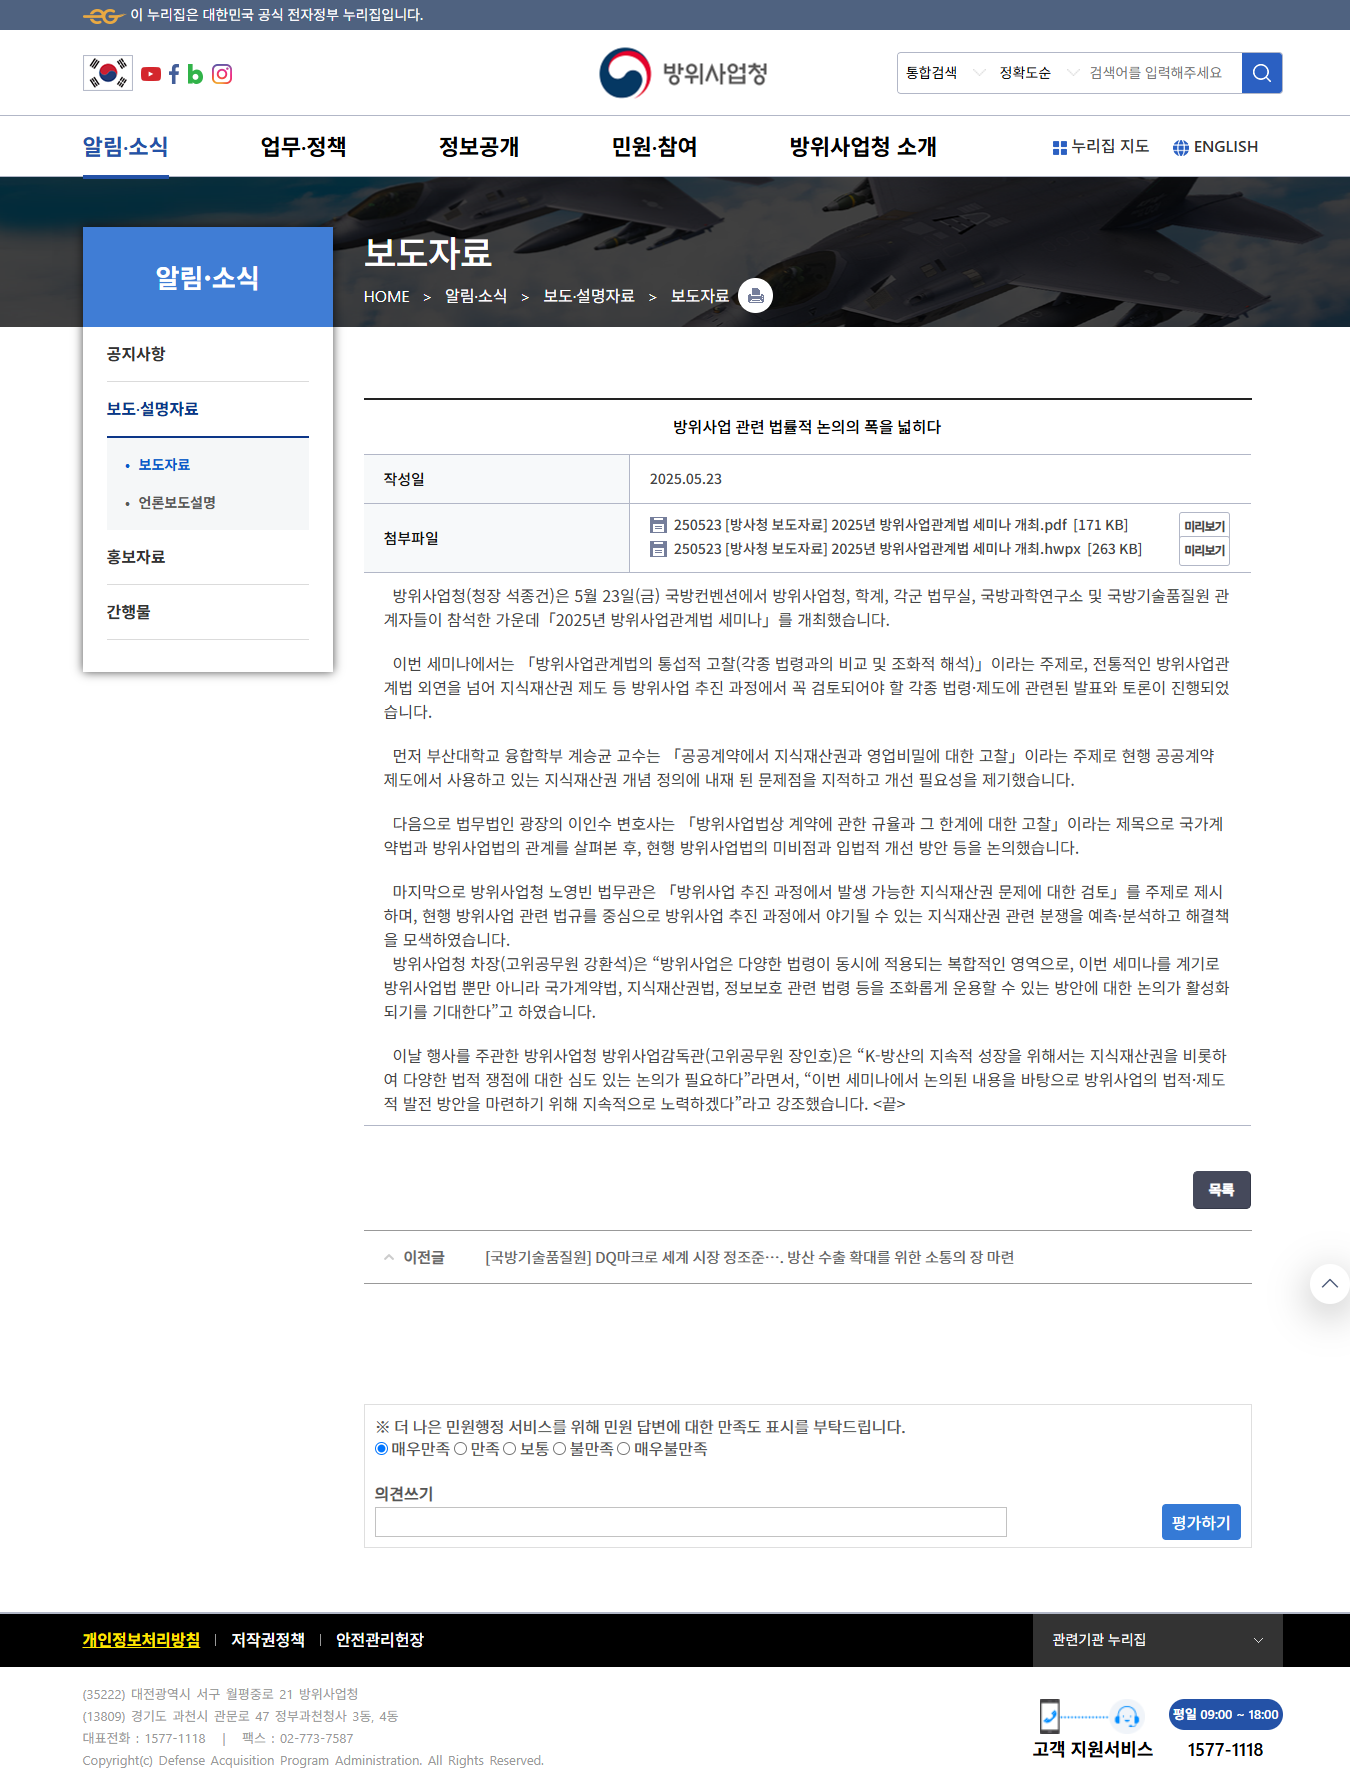Open the Facebook social icon
This screenshot has width=1350, height=1787.
174,74
